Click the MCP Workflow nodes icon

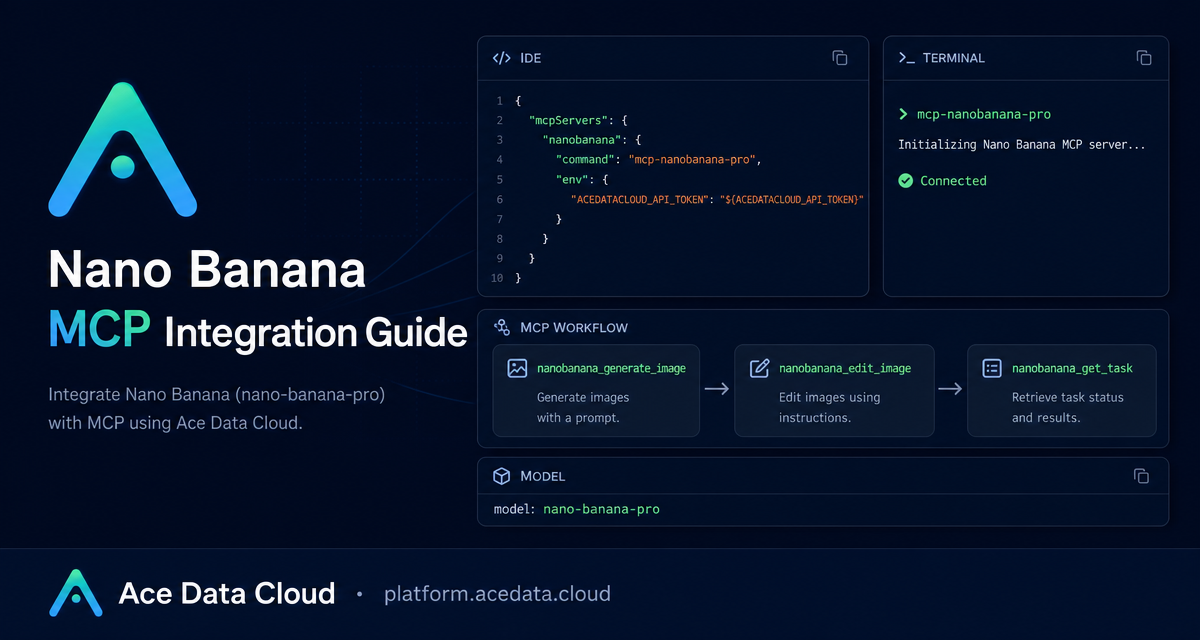click(502, 328)
